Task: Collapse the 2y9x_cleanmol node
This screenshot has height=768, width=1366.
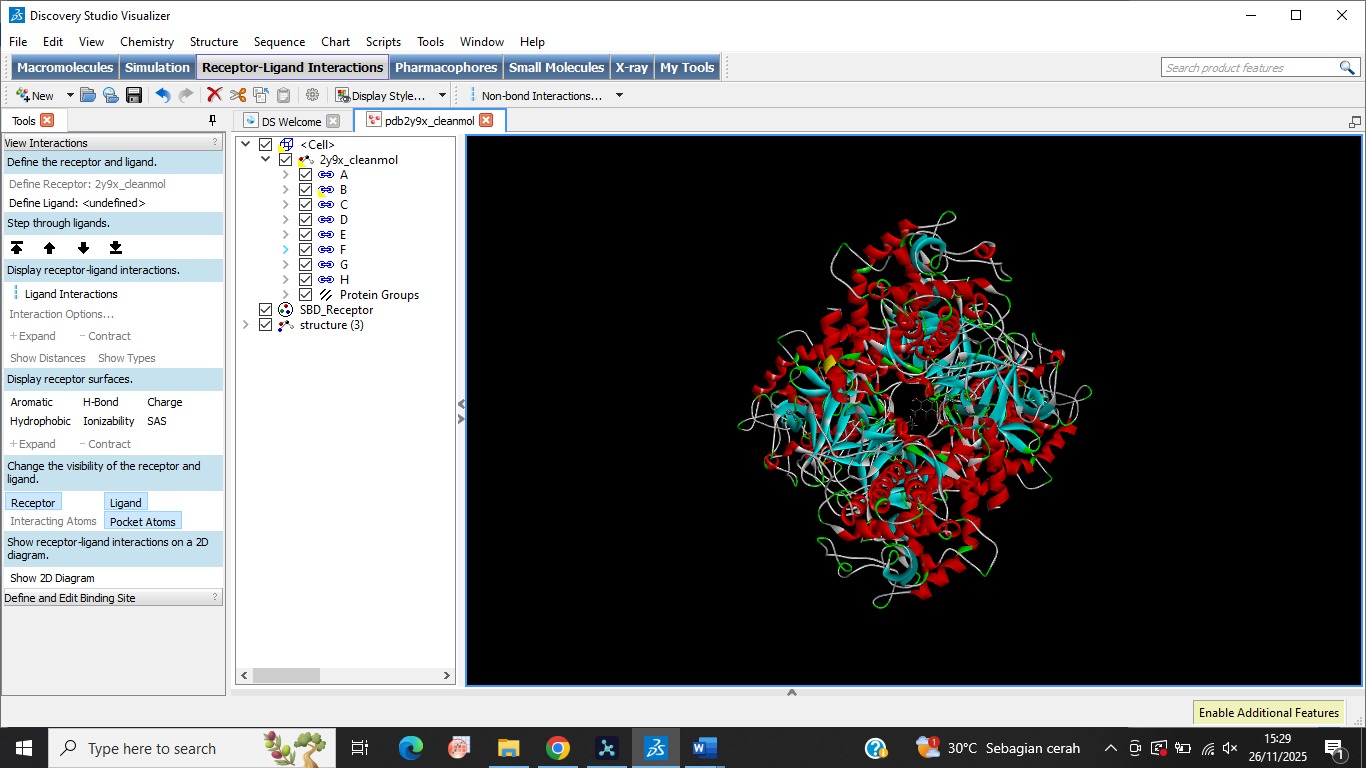Action: pyautogui.click(x=266, y=159)
